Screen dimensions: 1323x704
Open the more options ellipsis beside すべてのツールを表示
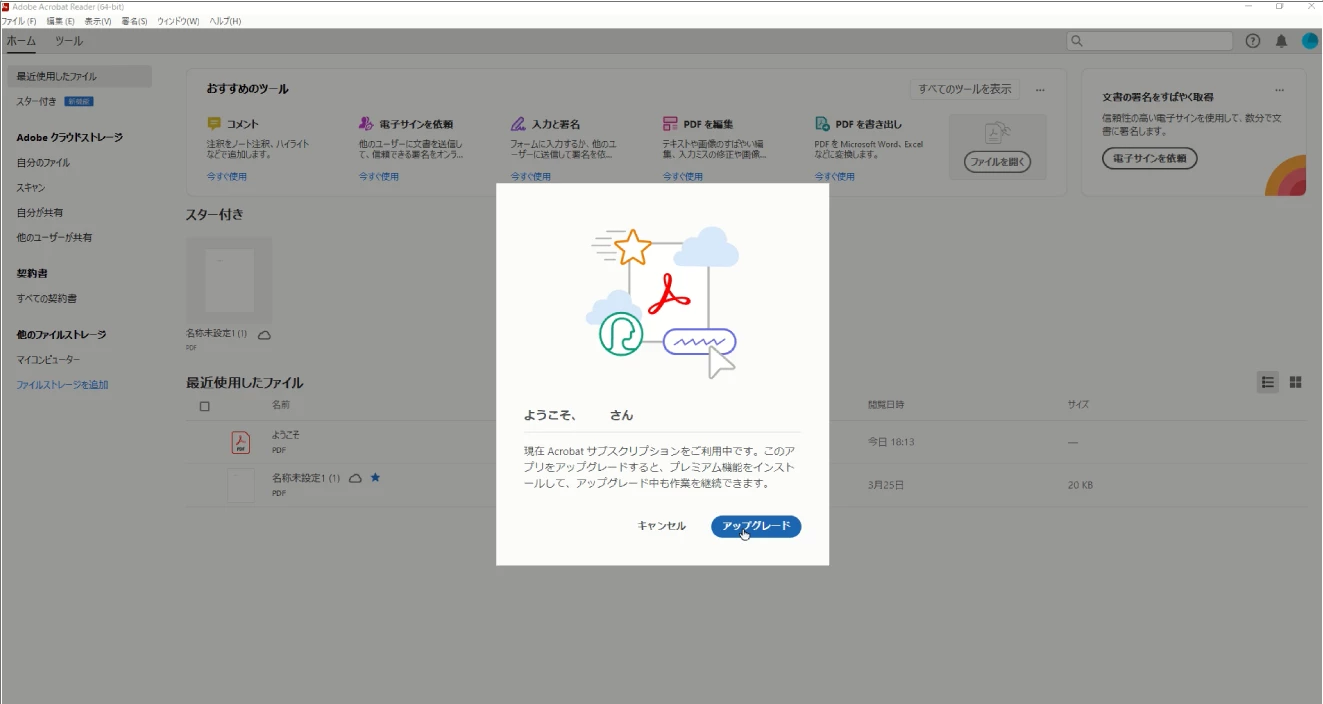(1040, 90)
